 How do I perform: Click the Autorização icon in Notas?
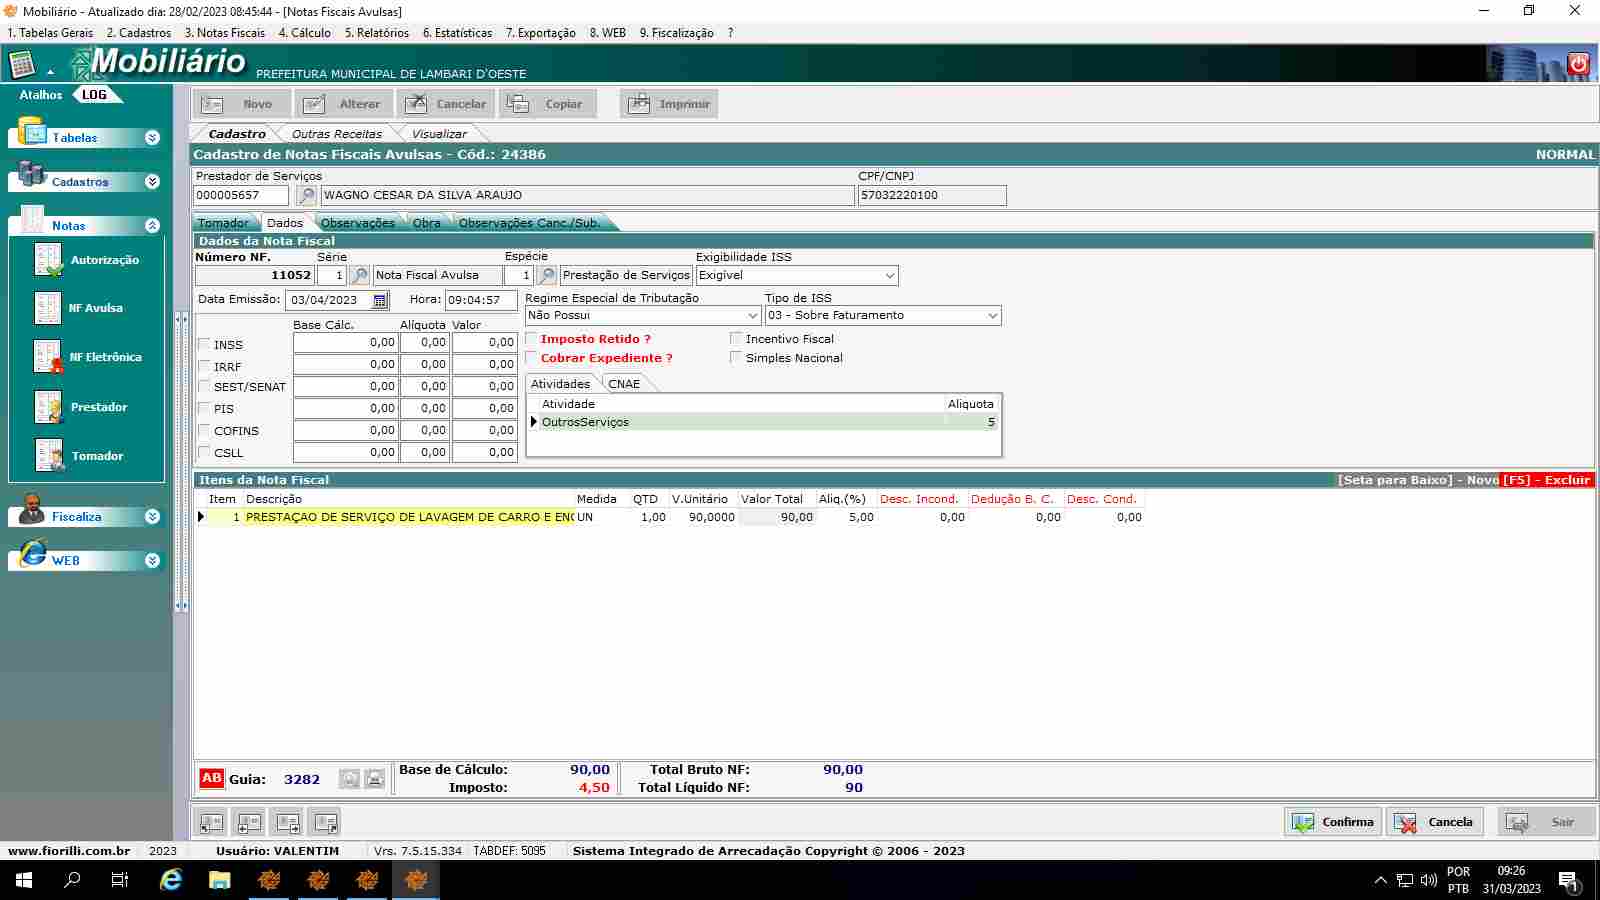tap(48, 260)
